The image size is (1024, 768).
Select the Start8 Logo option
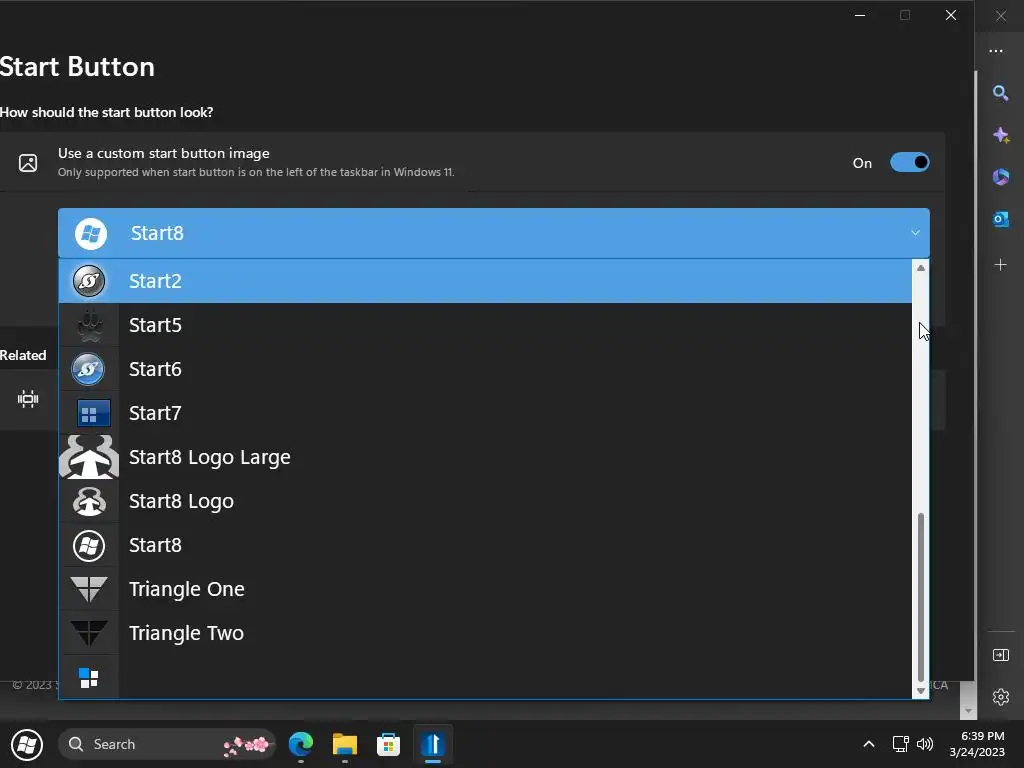(x=485, y=501)
